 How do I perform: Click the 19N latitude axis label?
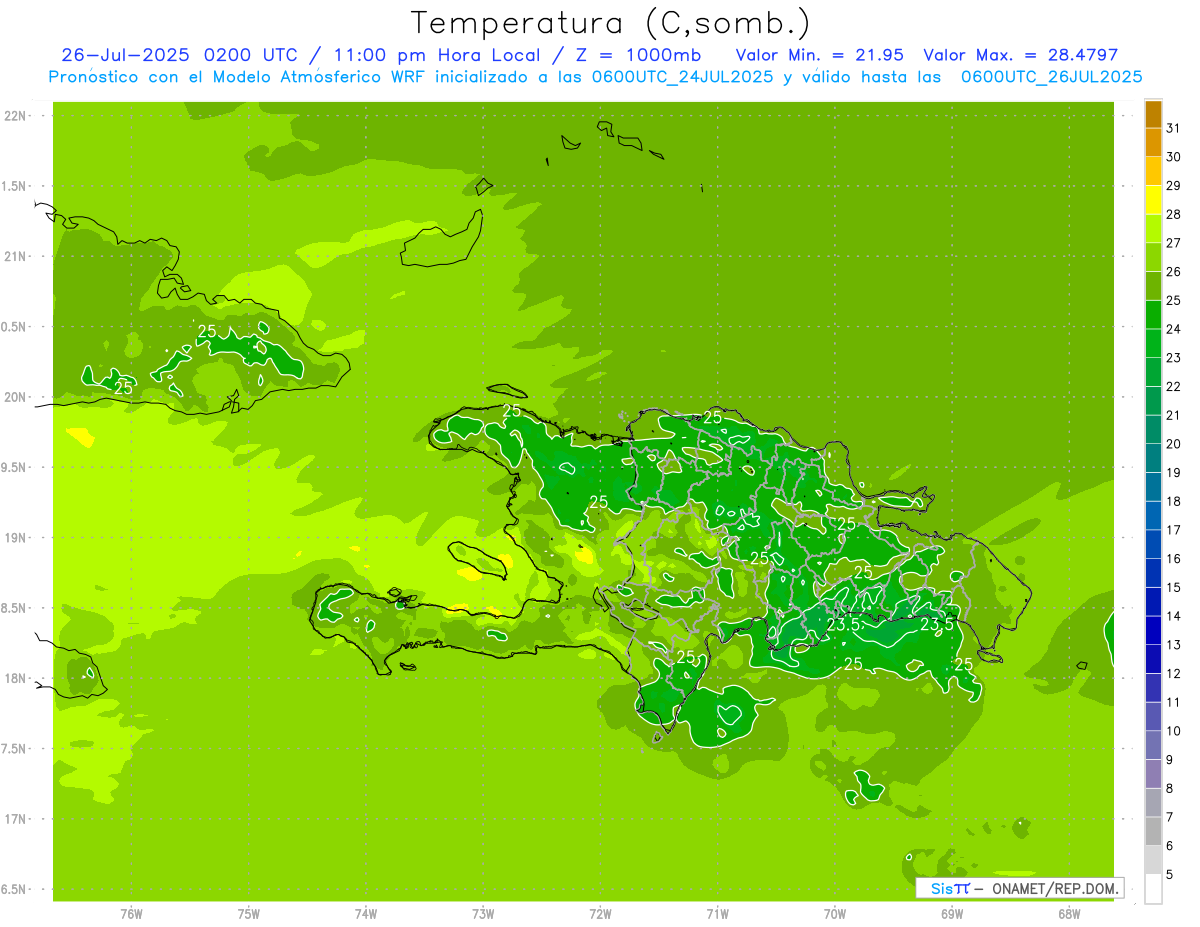point(16,538)
